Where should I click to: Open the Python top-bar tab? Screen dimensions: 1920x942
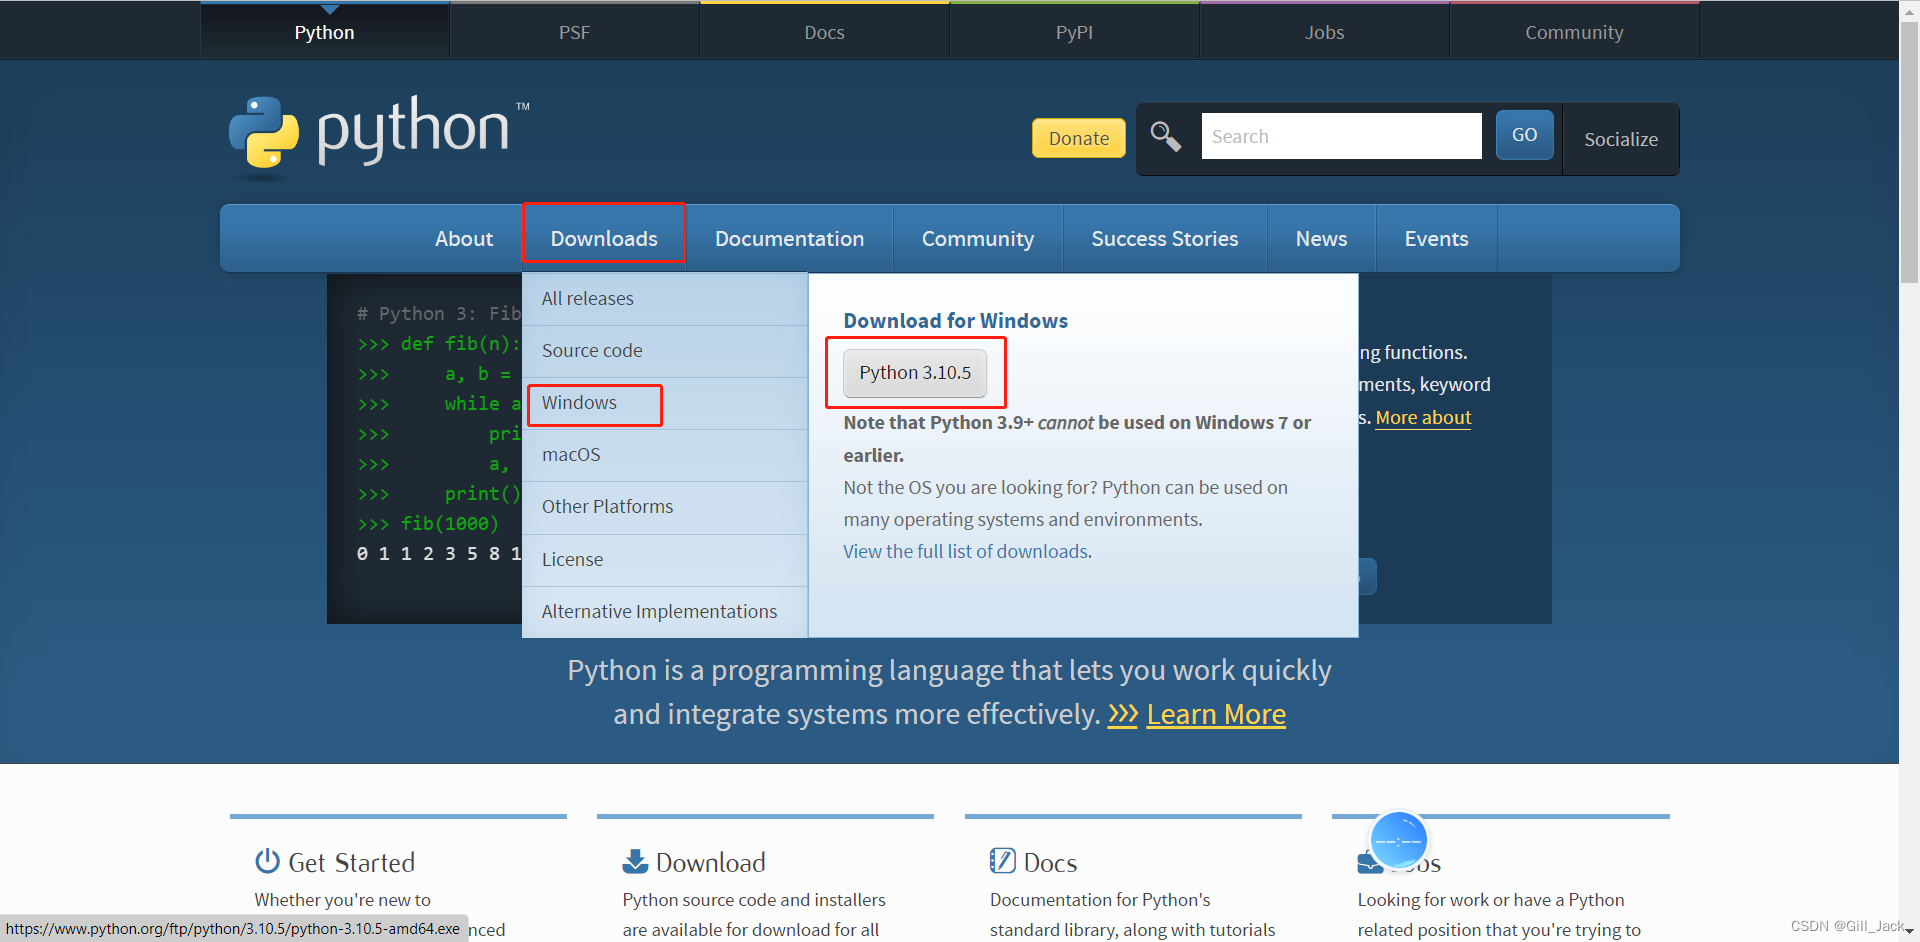[325, 32]
